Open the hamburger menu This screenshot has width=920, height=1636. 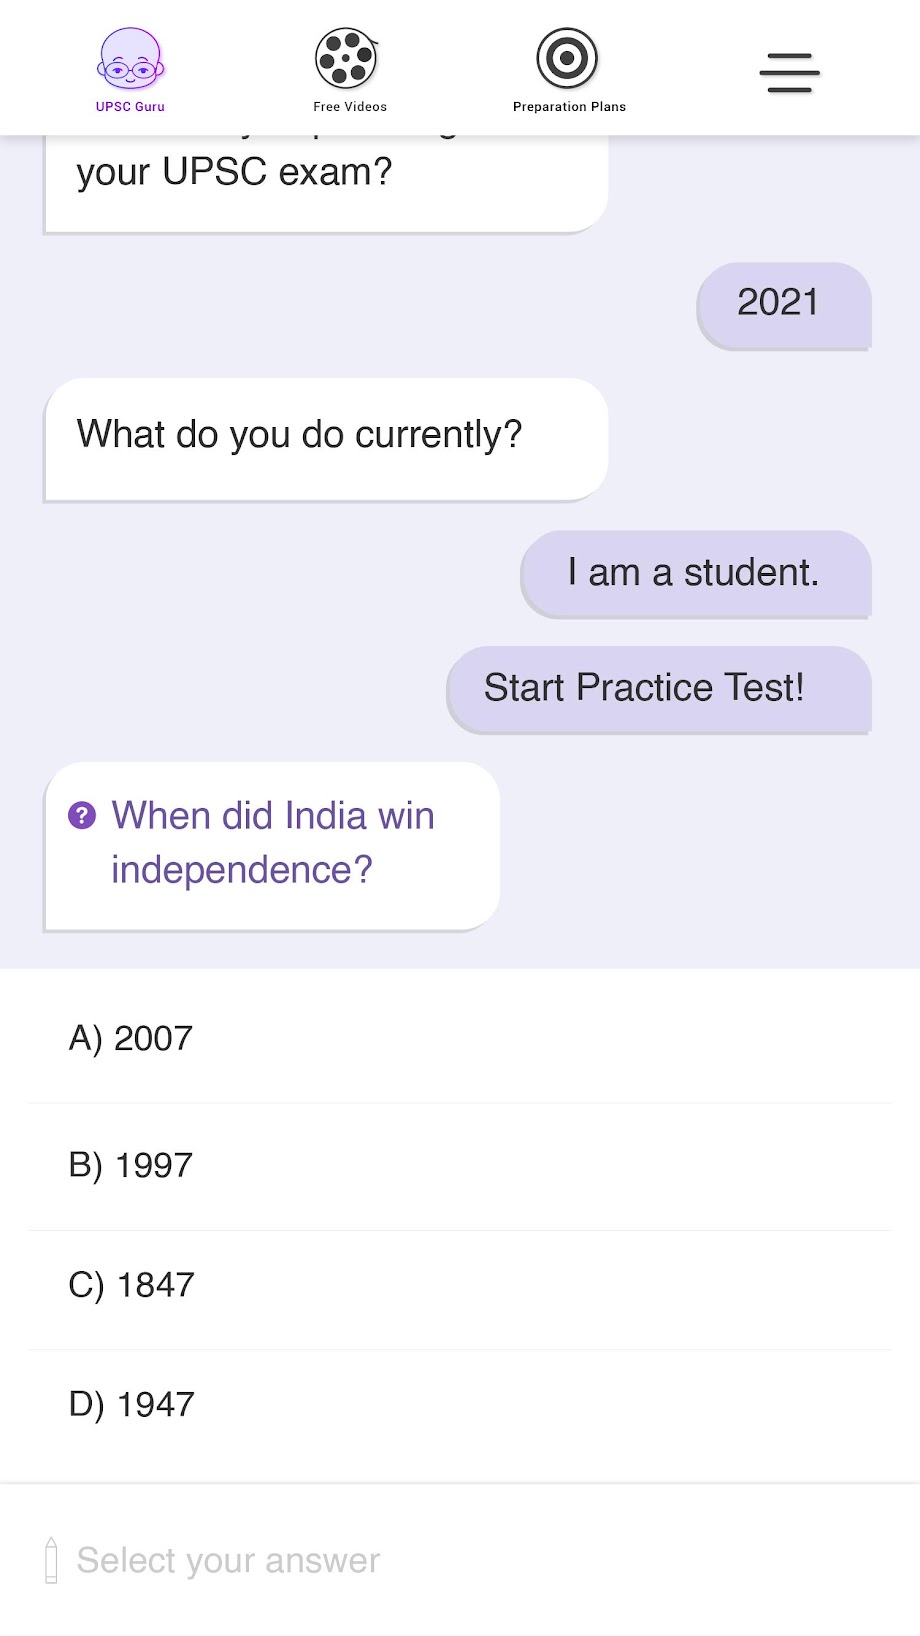pos(789,73)
